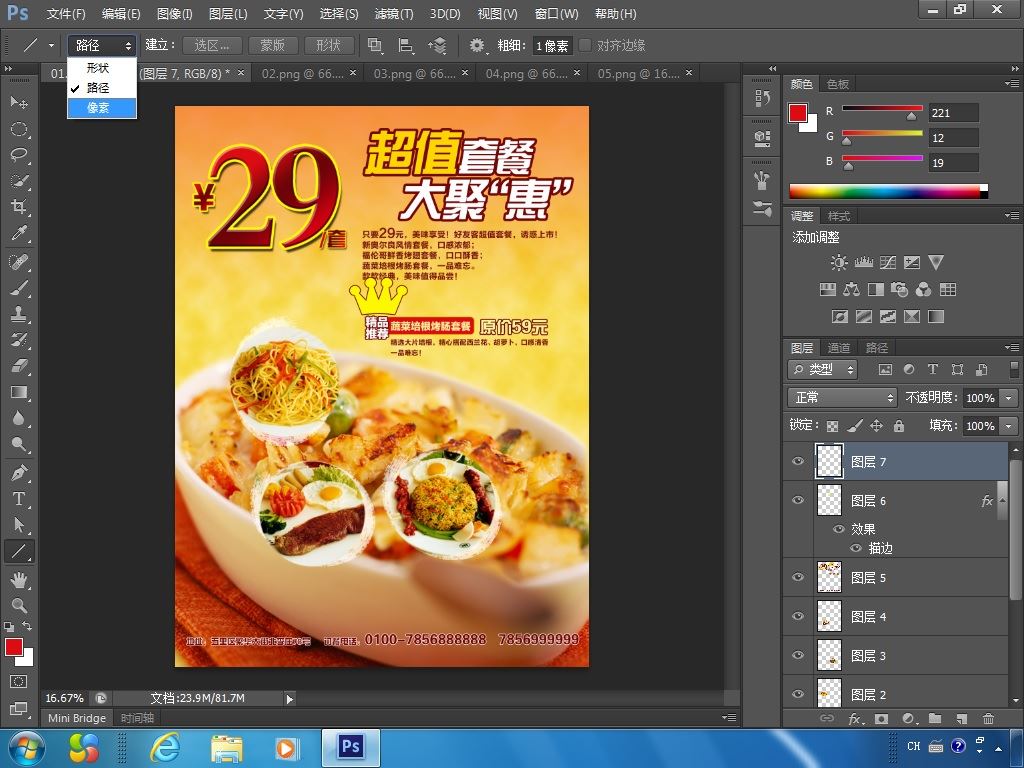The width and height of the screenshot is (1024, 768).
Task: Hide layer 图层 7
Action: coord(797,461)
